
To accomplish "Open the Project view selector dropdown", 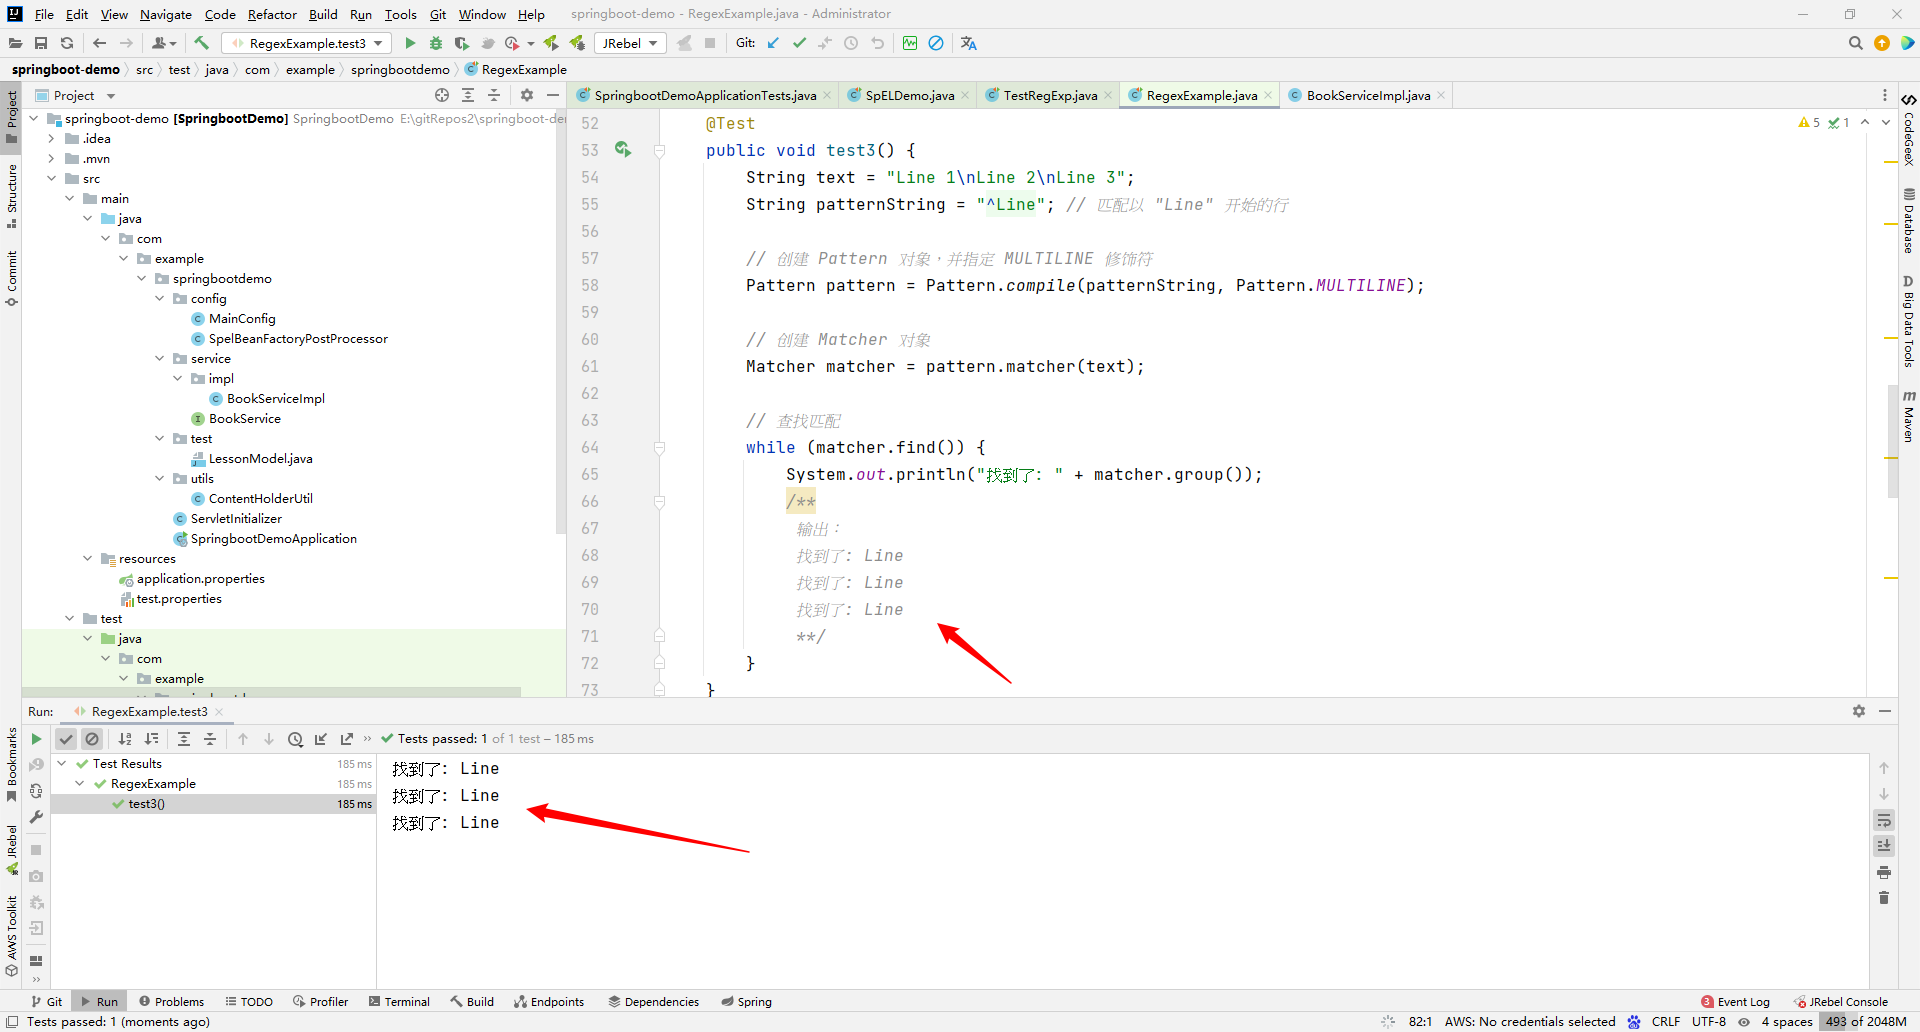I will [x=75, y=95].
